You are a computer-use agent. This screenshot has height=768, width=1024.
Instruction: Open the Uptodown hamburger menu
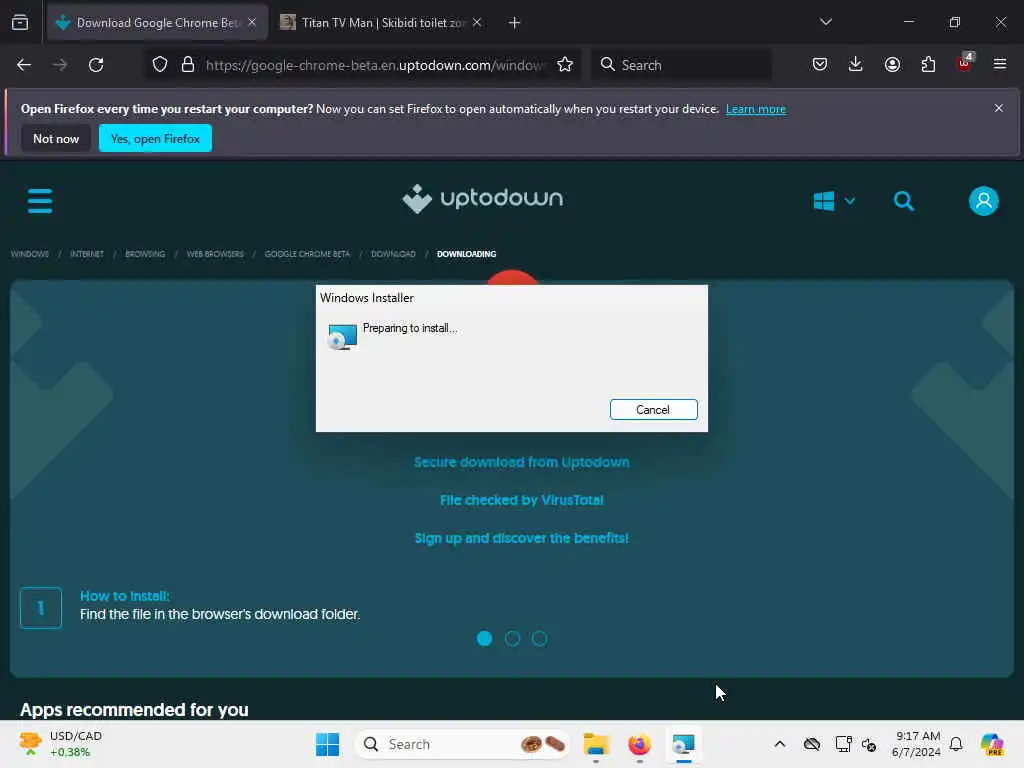40,200
